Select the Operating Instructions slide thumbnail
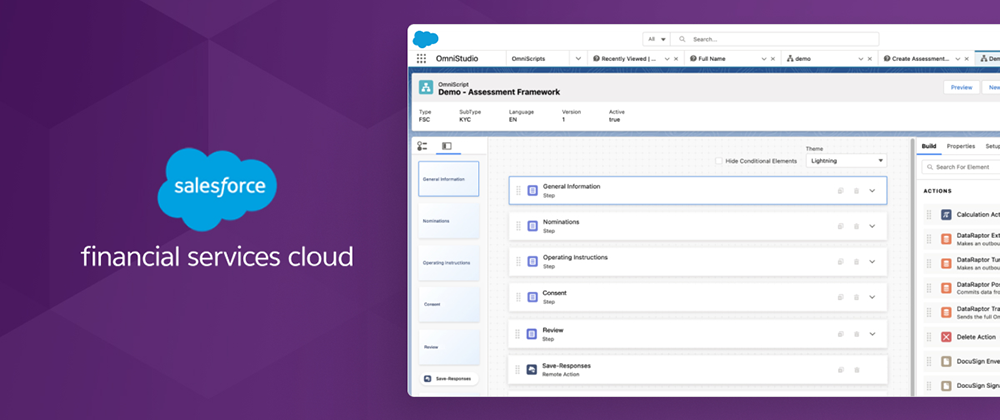The height and width of the screenshot is (420, 1000). [448, 263]
